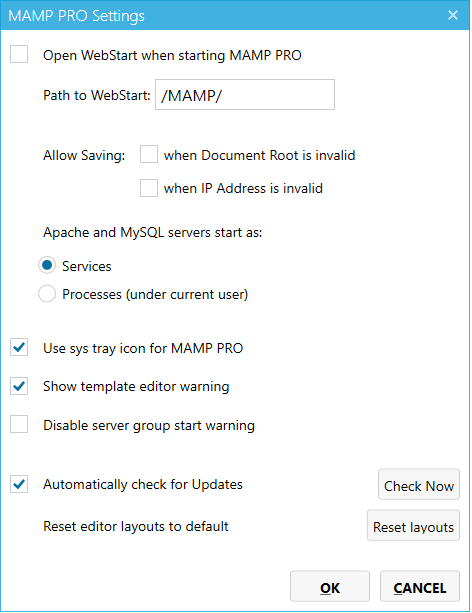Uncheck Use sys tray icon for MAMP PRO
Screen dimensions: 472x613
tap(19, 348)
